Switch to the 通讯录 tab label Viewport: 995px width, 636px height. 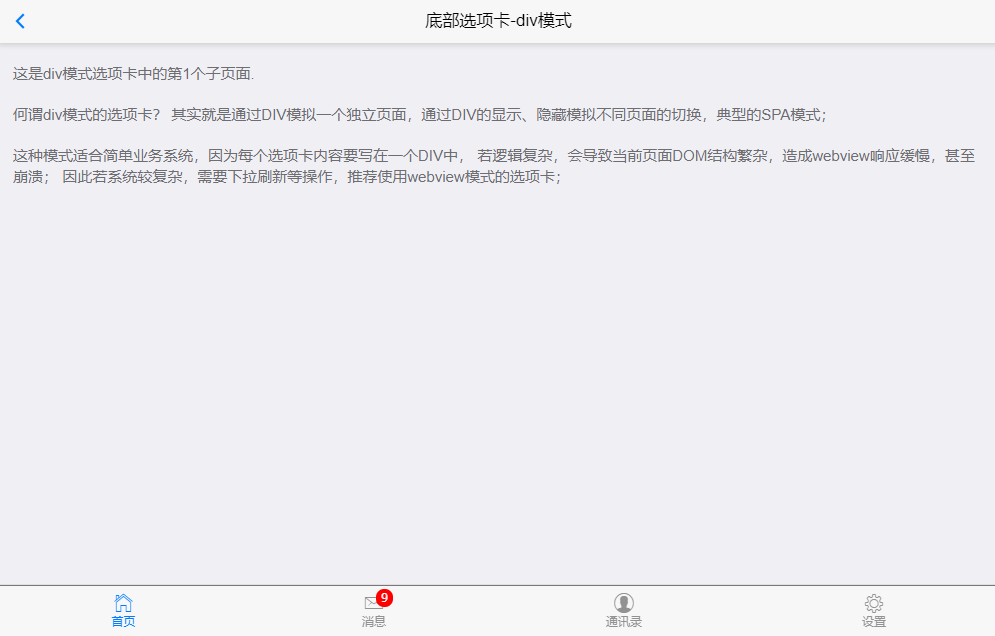pos(623,621)
